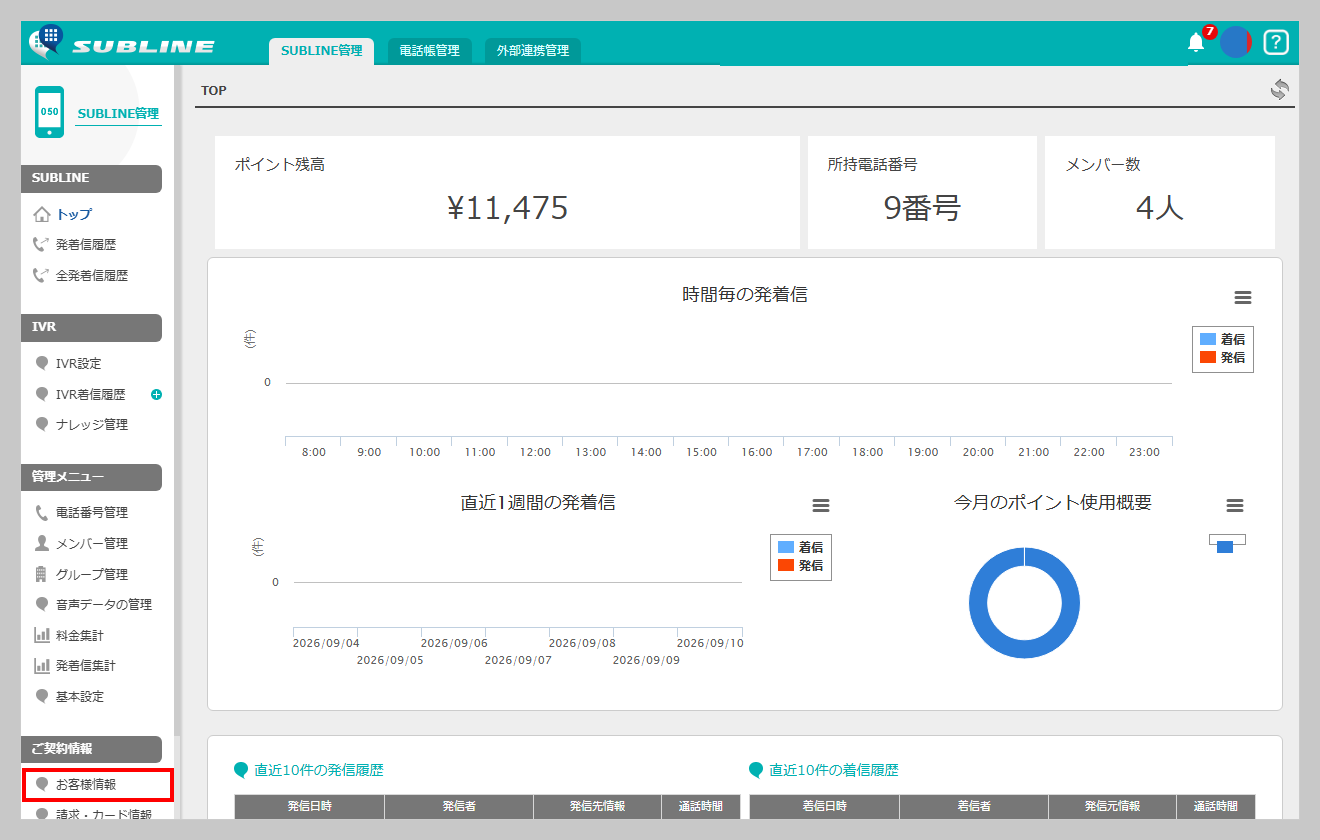
Task: Click the bubble icon beside お客様情報
Action: click(x=42, y=784)
